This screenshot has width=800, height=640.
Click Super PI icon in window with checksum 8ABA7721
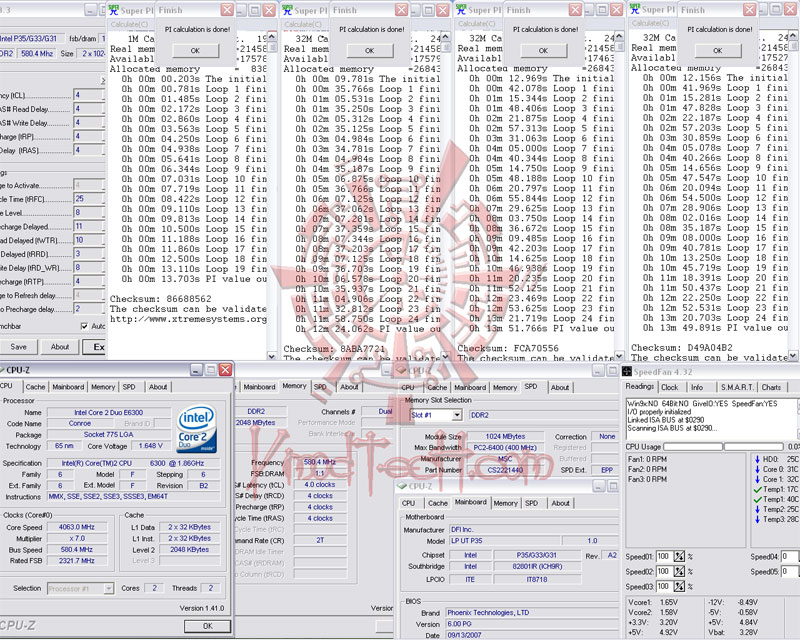click(287, 10)
